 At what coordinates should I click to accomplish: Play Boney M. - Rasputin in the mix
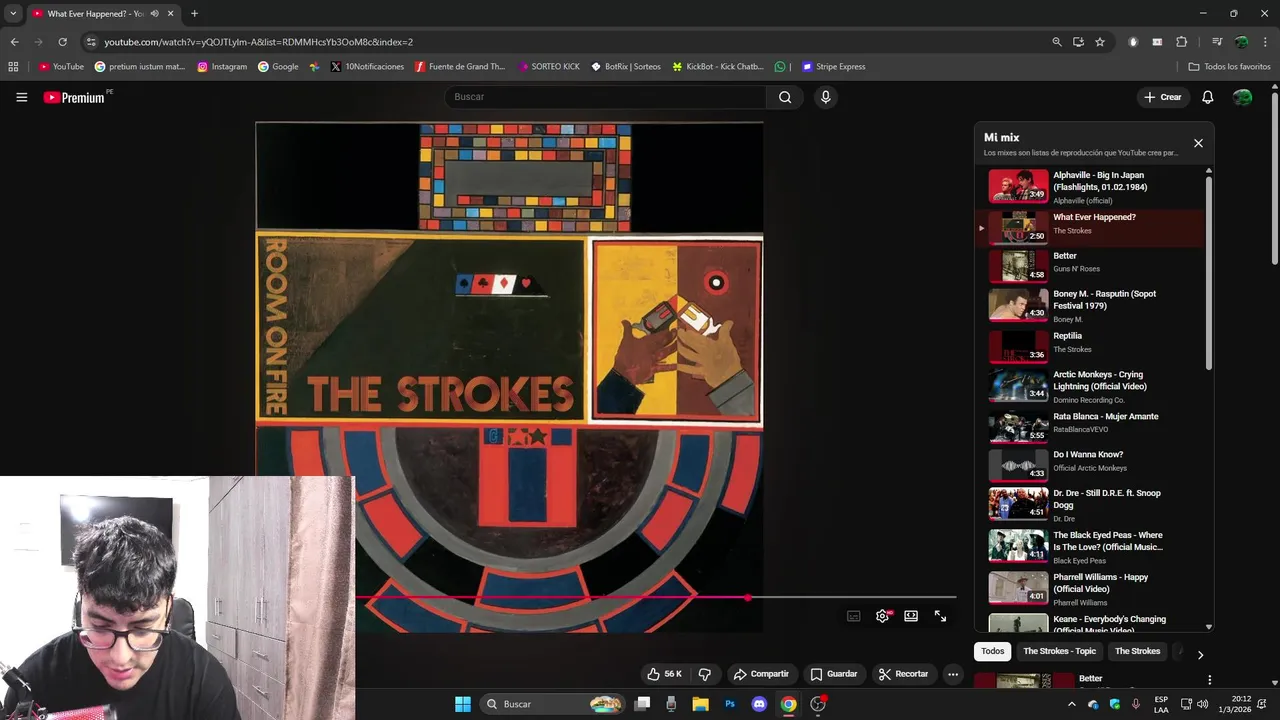coord(1090,305)
